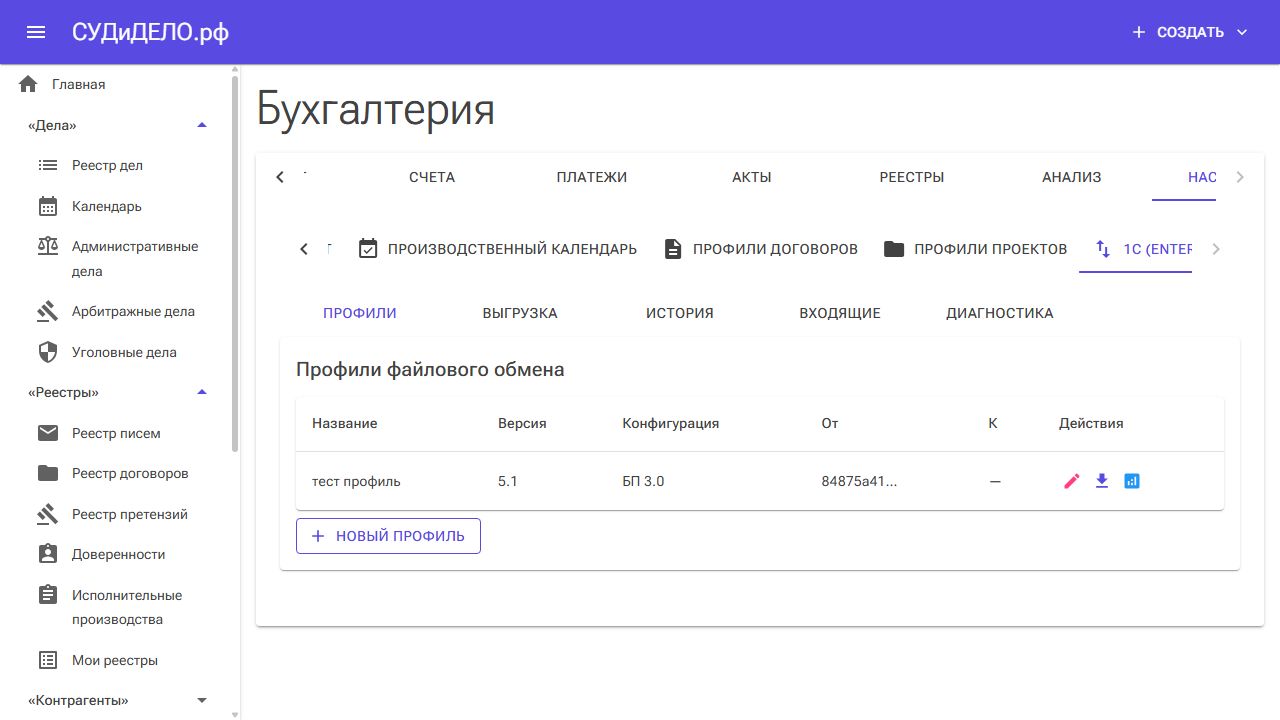Click the Административные дела scales icon
The image size is (1280, 720).
click(48, 246)
